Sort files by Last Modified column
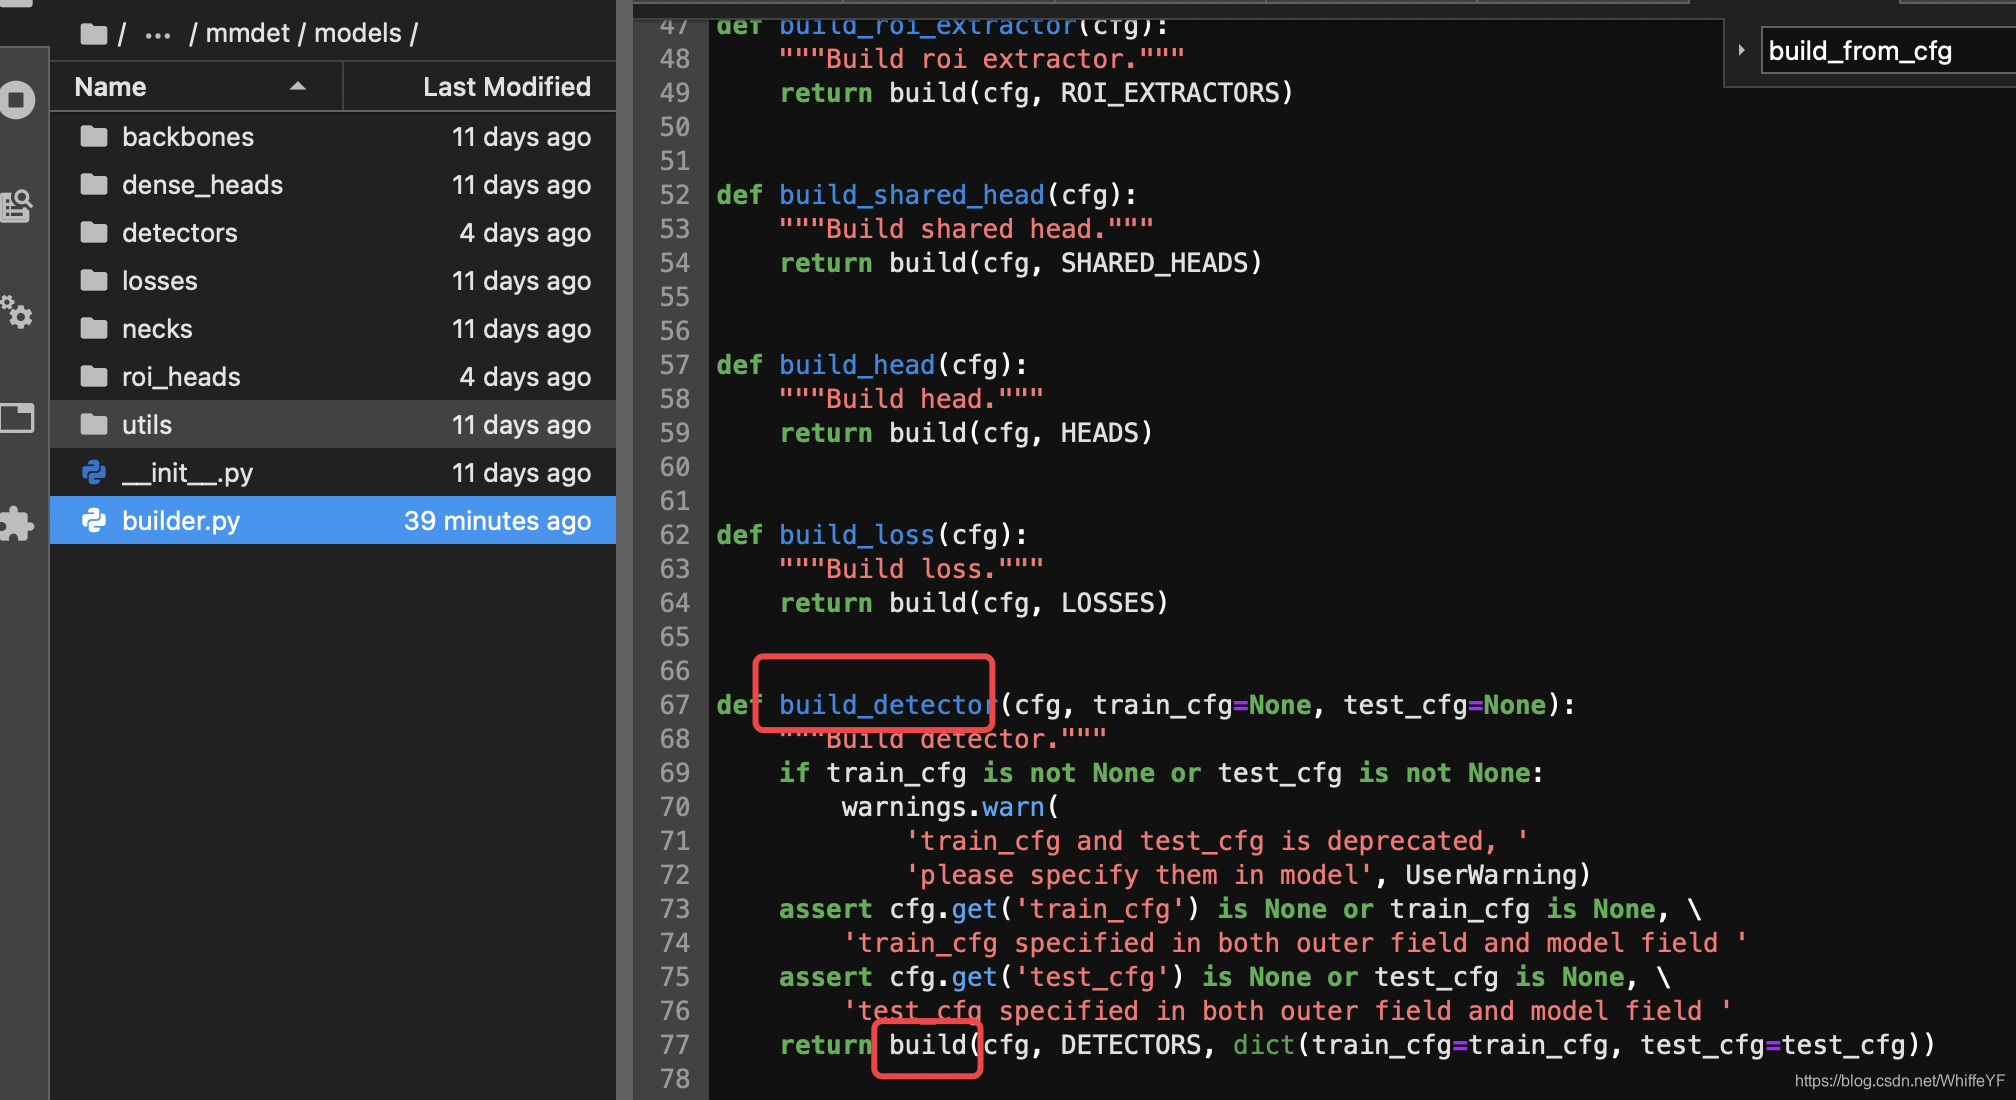This screenshot has width=2016, height=1100. 506,87
